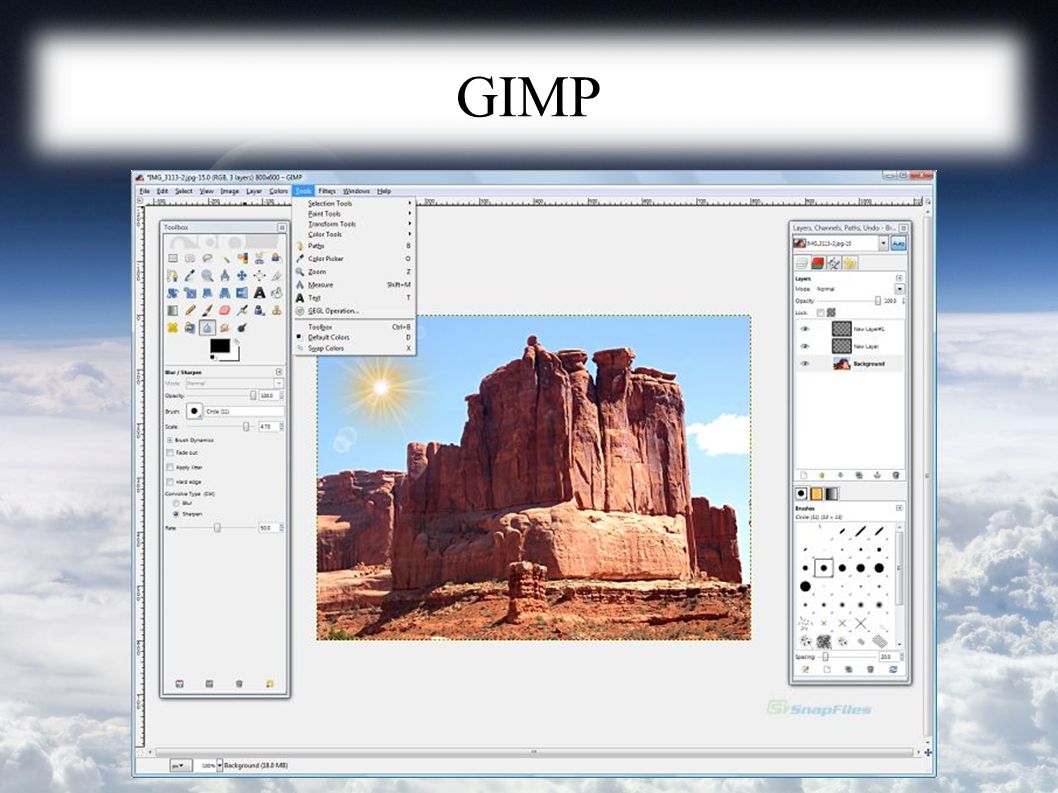The width and height of the screenshot is (1058, 793).
Task: Open the image selector dropdown in Layers dock
Action: pyautogui.click(x=883, y=244)
